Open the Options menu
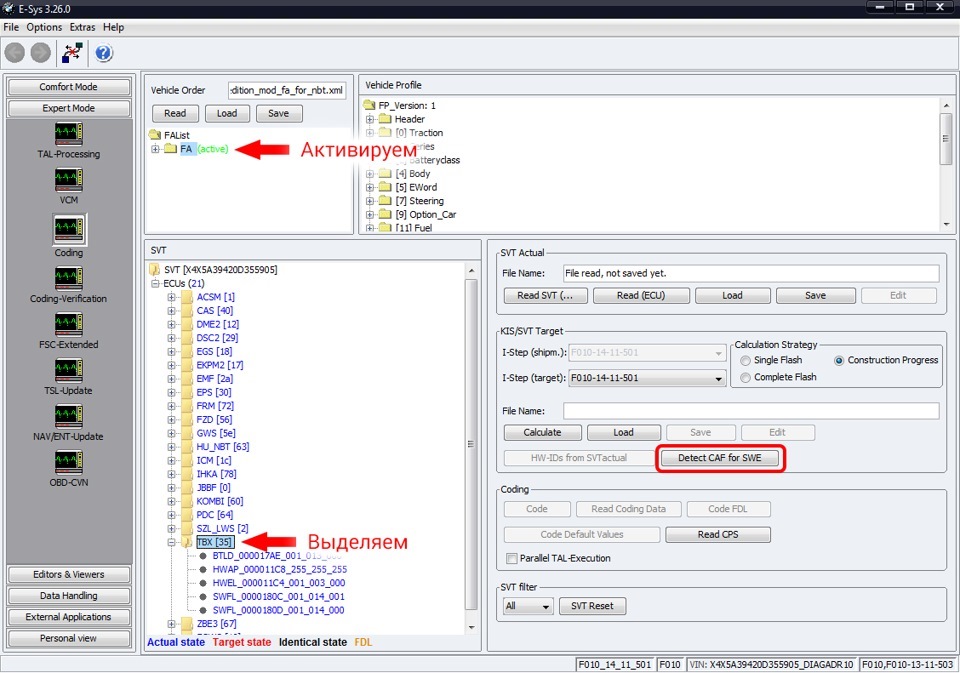This screenshot has height=673, width=960. click(44, 27)
